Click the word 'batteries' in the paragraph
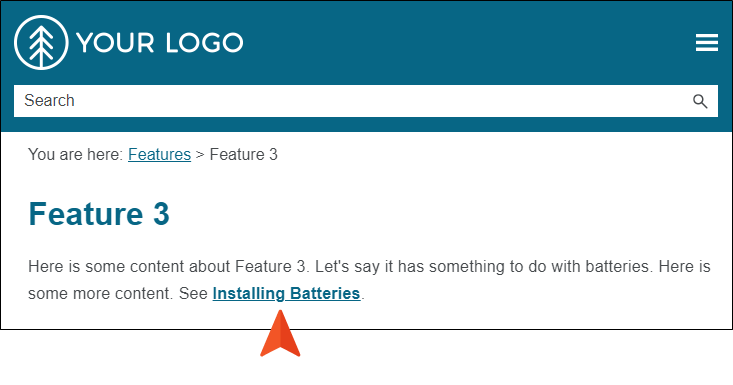 tap(618, 266)
